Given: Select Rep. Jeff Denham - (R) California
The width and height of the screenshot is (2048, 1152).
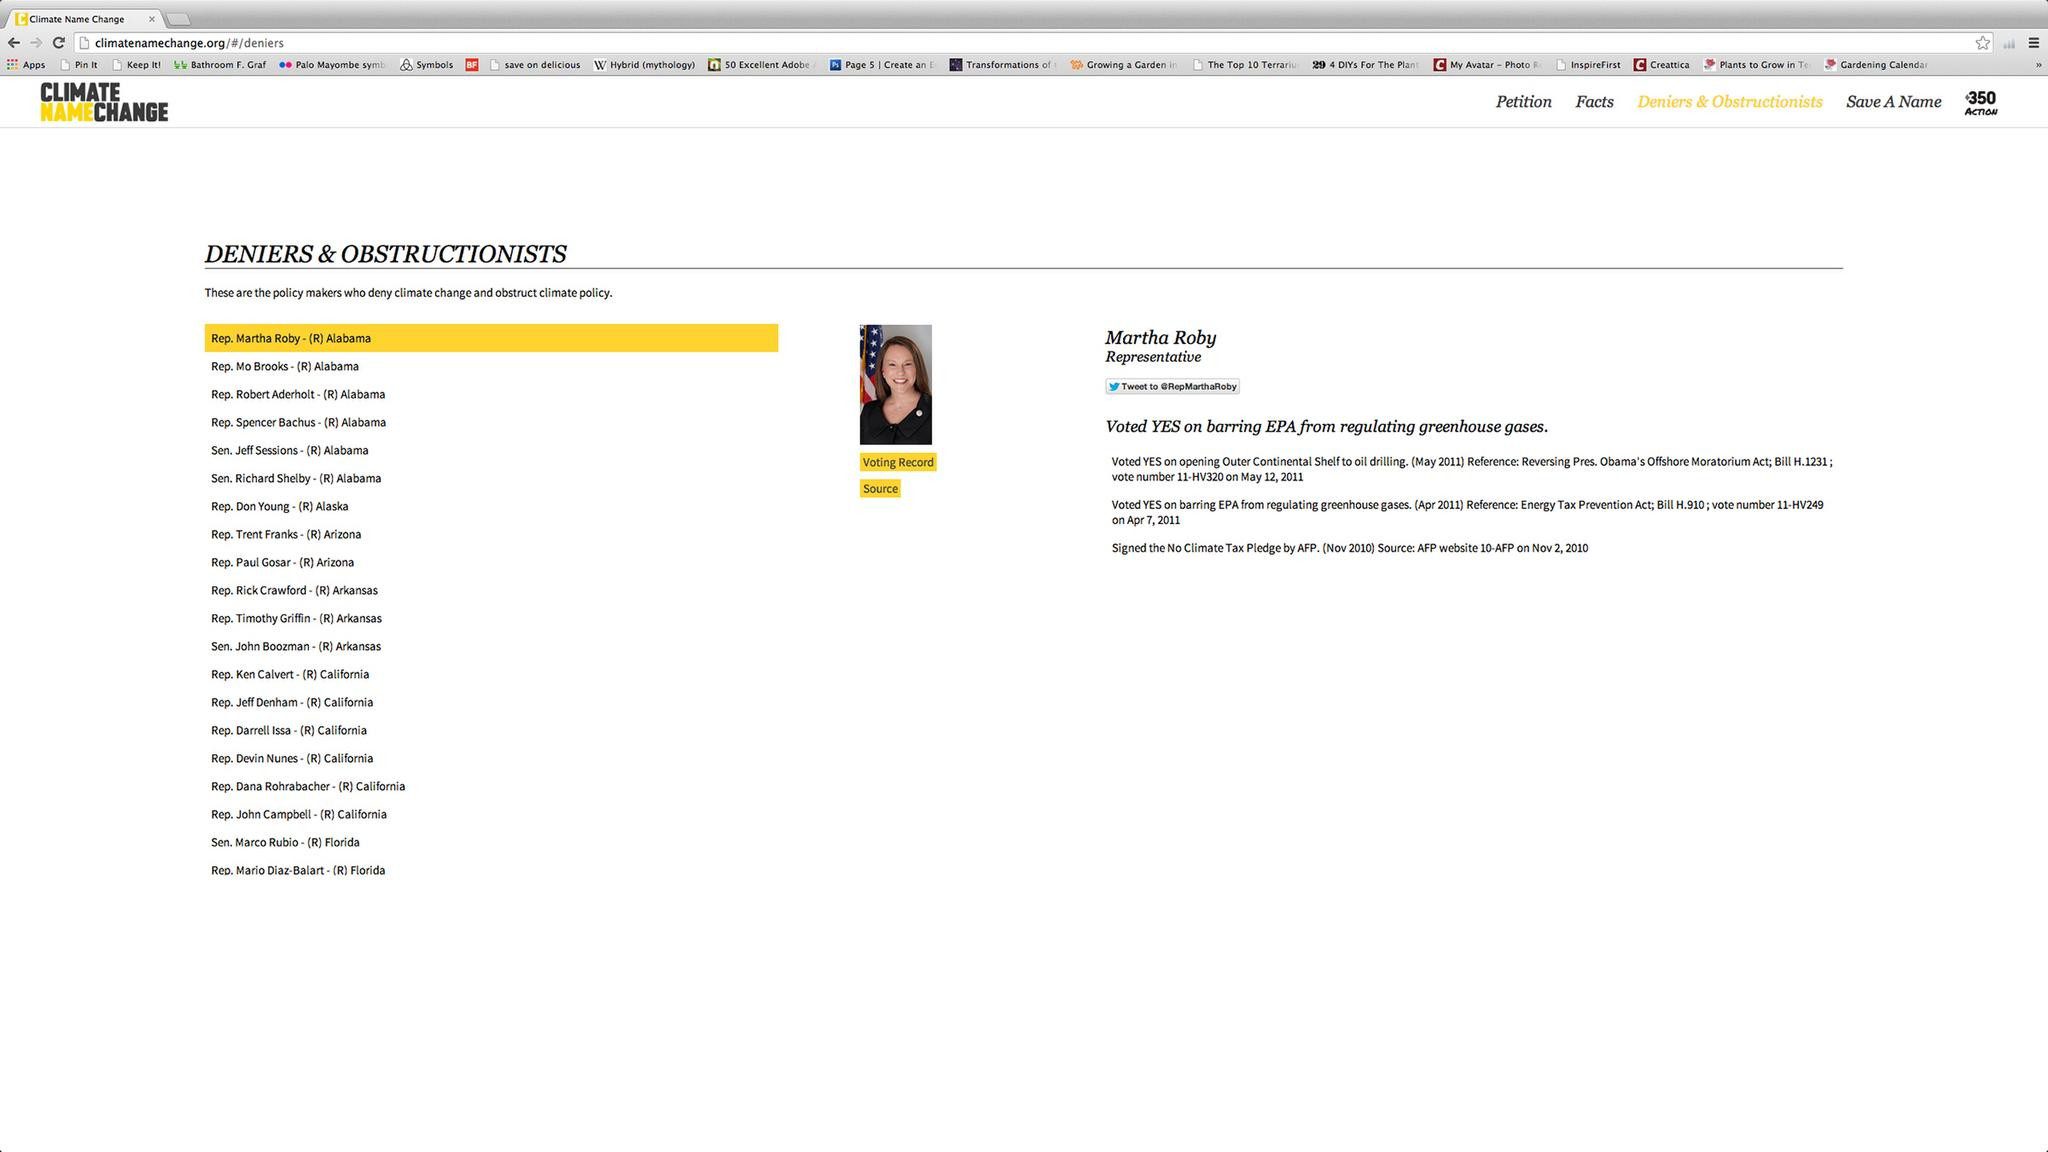Looking at the screenshot, I should pos(491,702).
